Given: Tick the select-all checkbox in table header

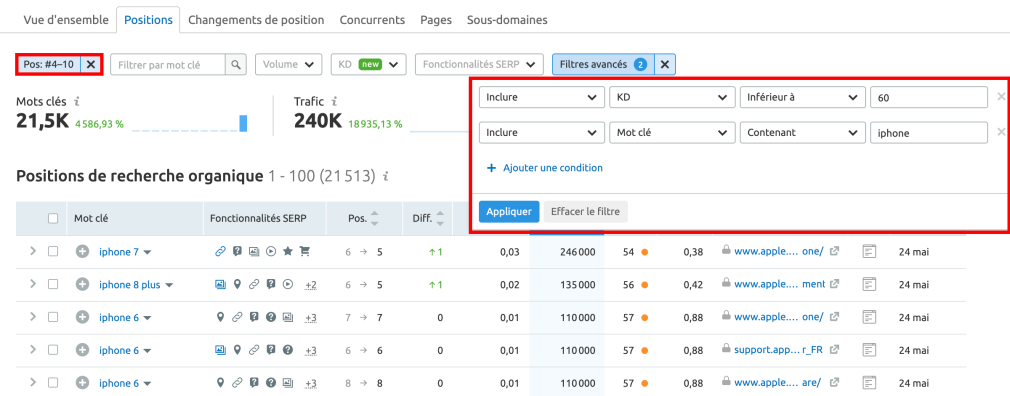Looking at the screenshot, I should pyautogui.click(x=53, y=218).
